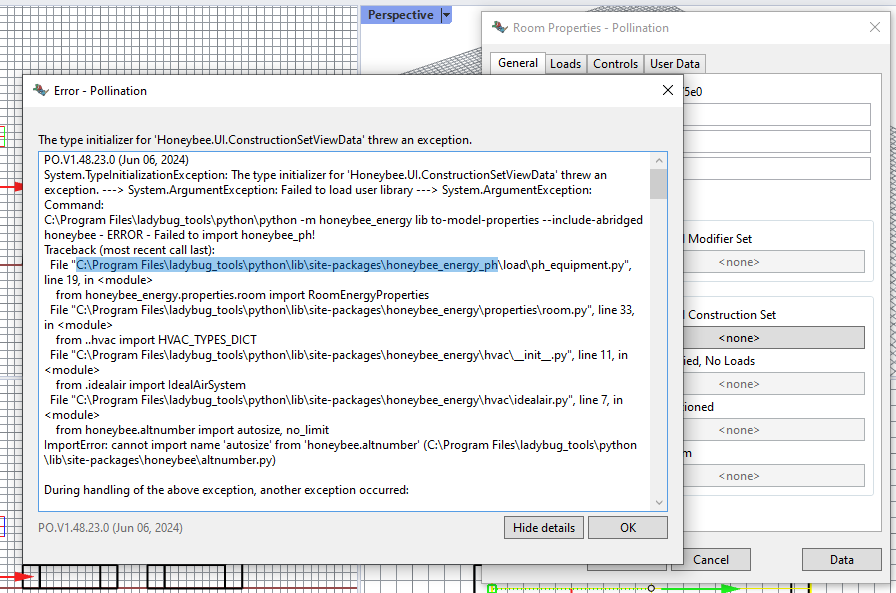The height and width of the screenshot is (593, 896).
Task: Confirm the error with OK
Action: (628, 528)
